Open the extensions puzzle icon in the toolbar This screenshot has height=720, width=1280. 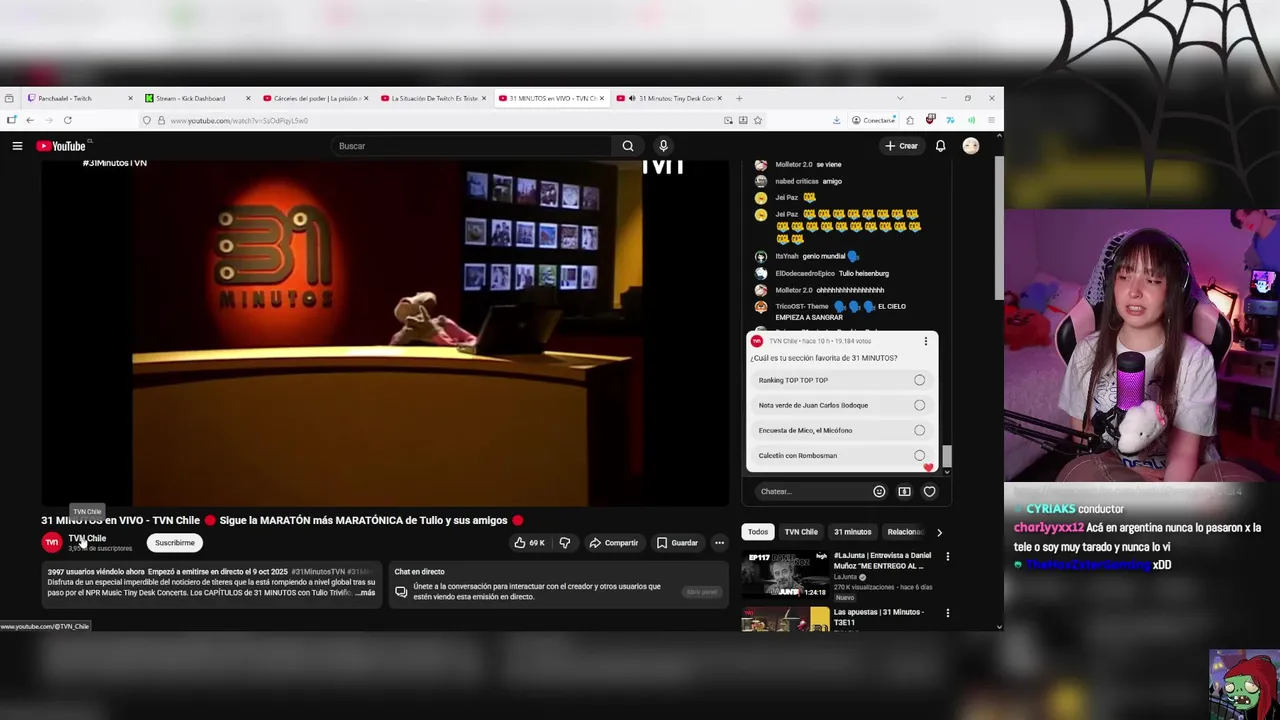point(909,120)
